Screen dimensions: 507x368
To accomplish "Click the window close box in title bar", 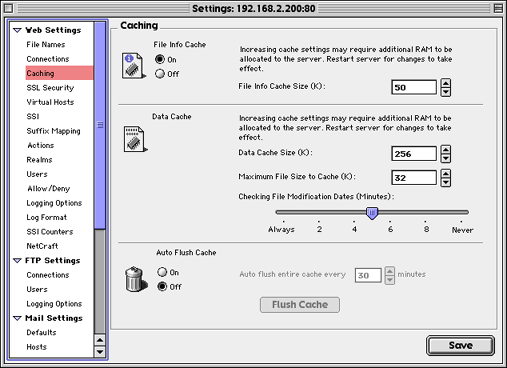I will (8, 8).
